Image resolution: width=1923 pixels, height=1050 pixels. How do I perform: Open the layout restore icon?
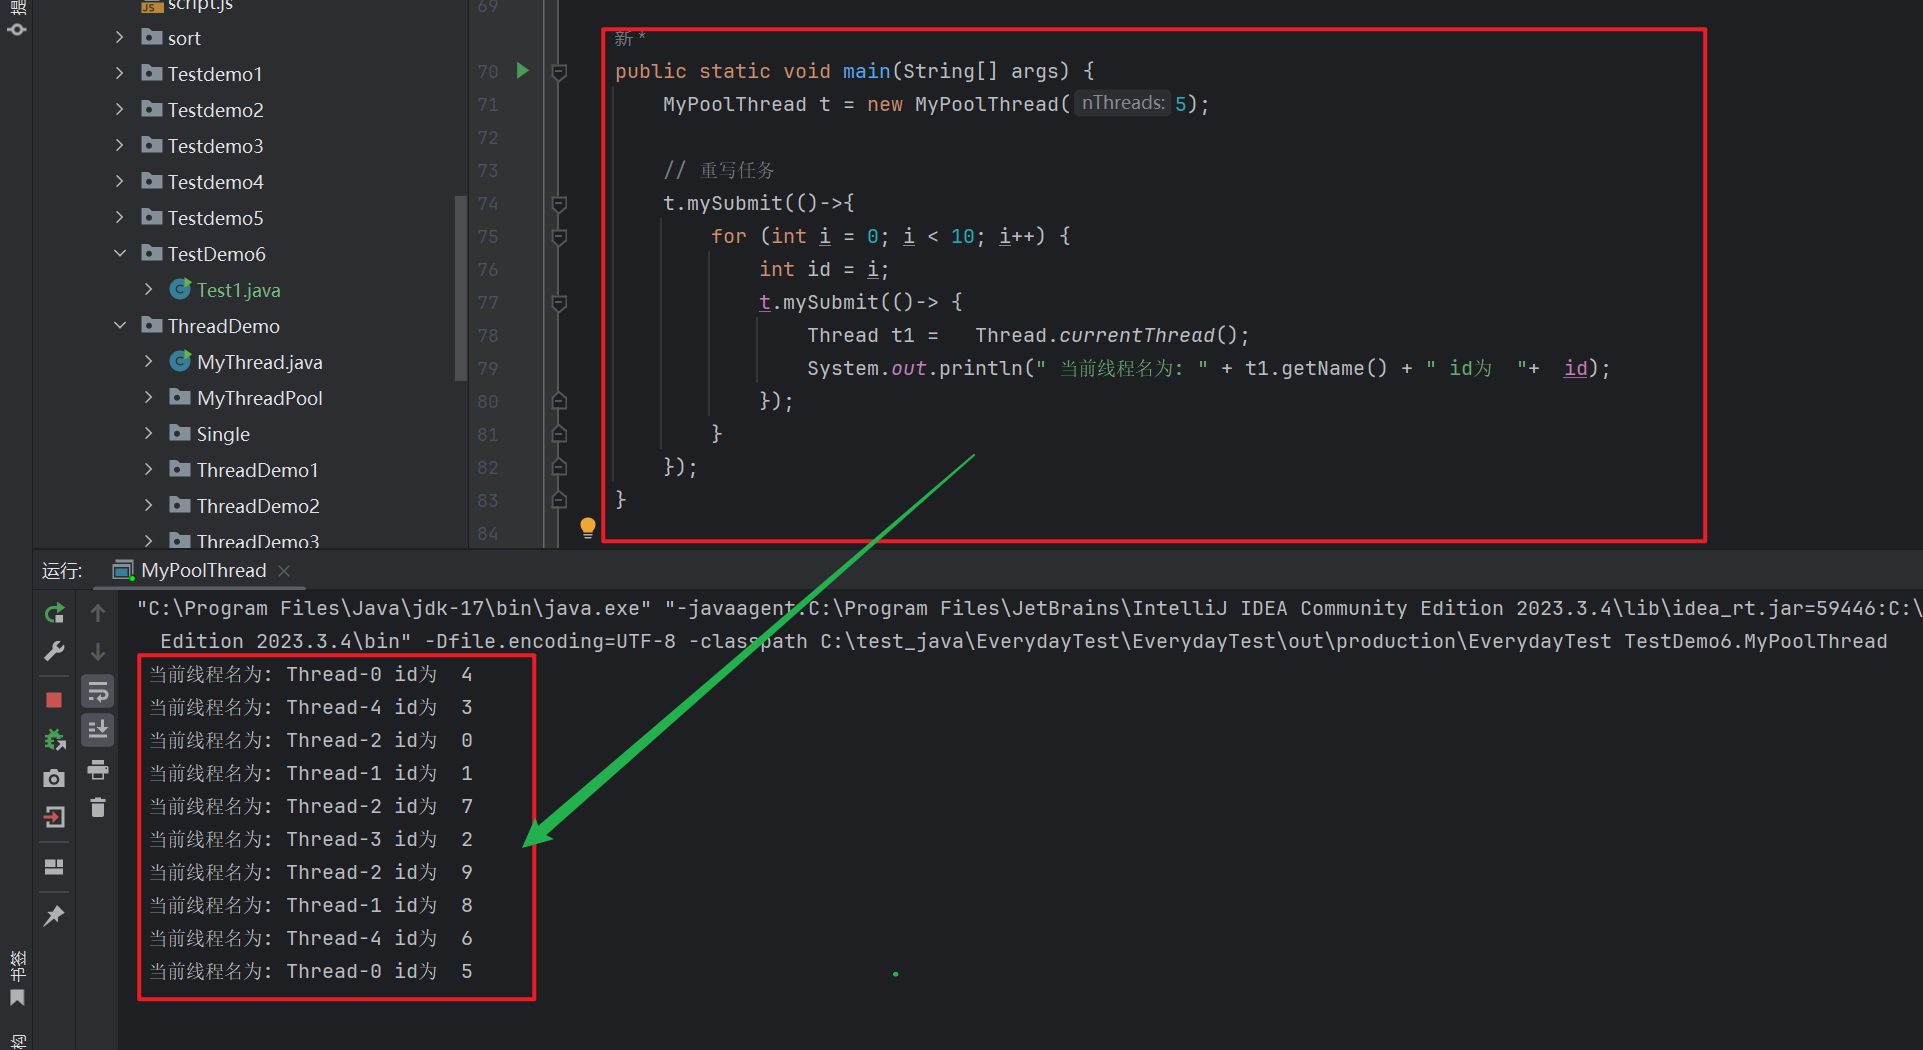55,867
